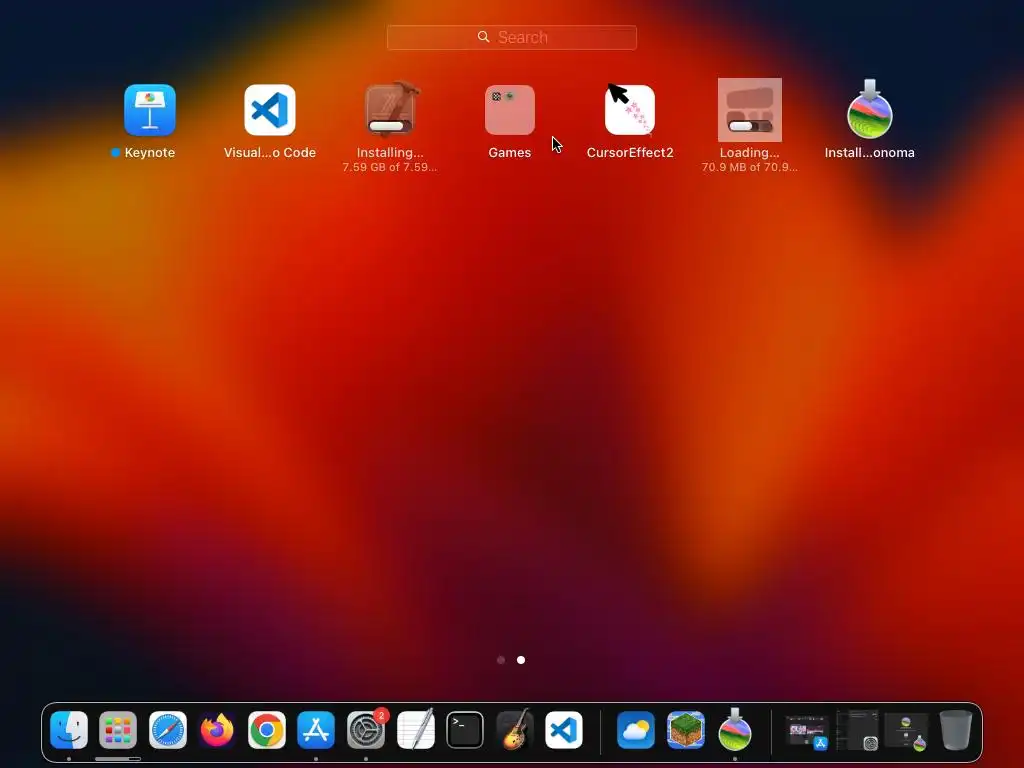Screen dimensions: 1024x768
Task: Launch the CursorEffect2 app
Action: point(630,110)
